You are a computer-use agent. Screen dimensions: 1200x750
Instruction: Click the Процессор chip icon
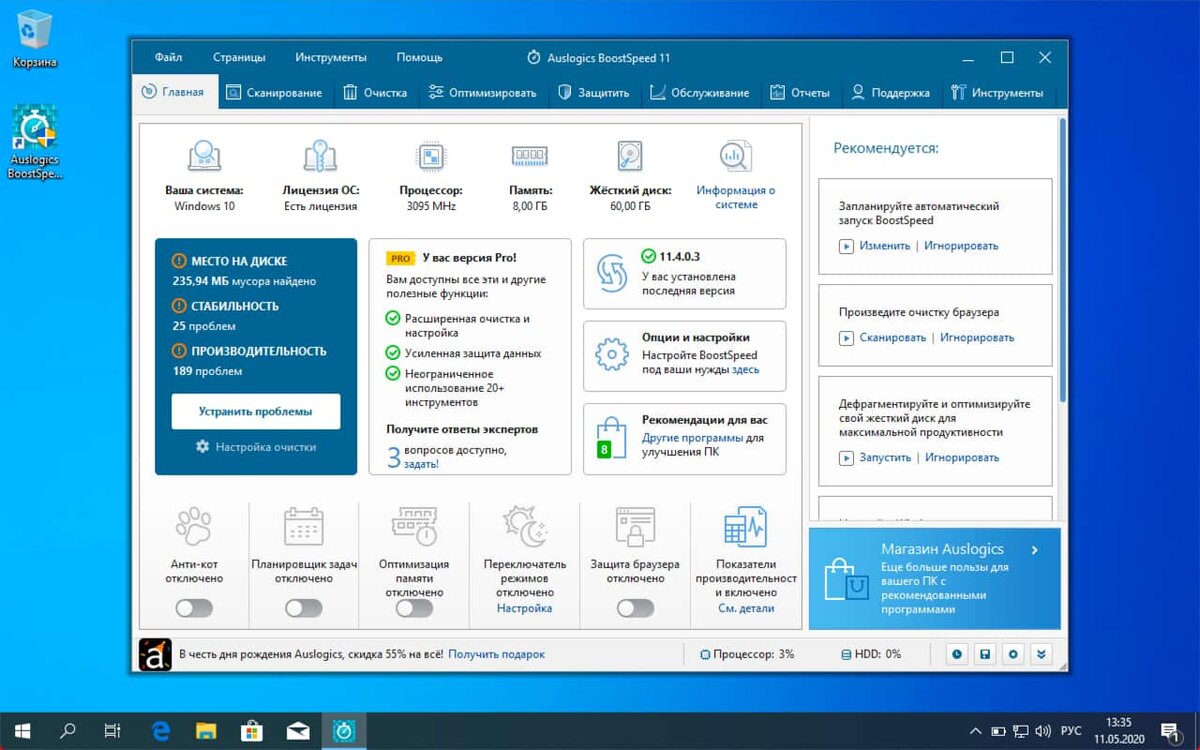click(x=430, y=156)
